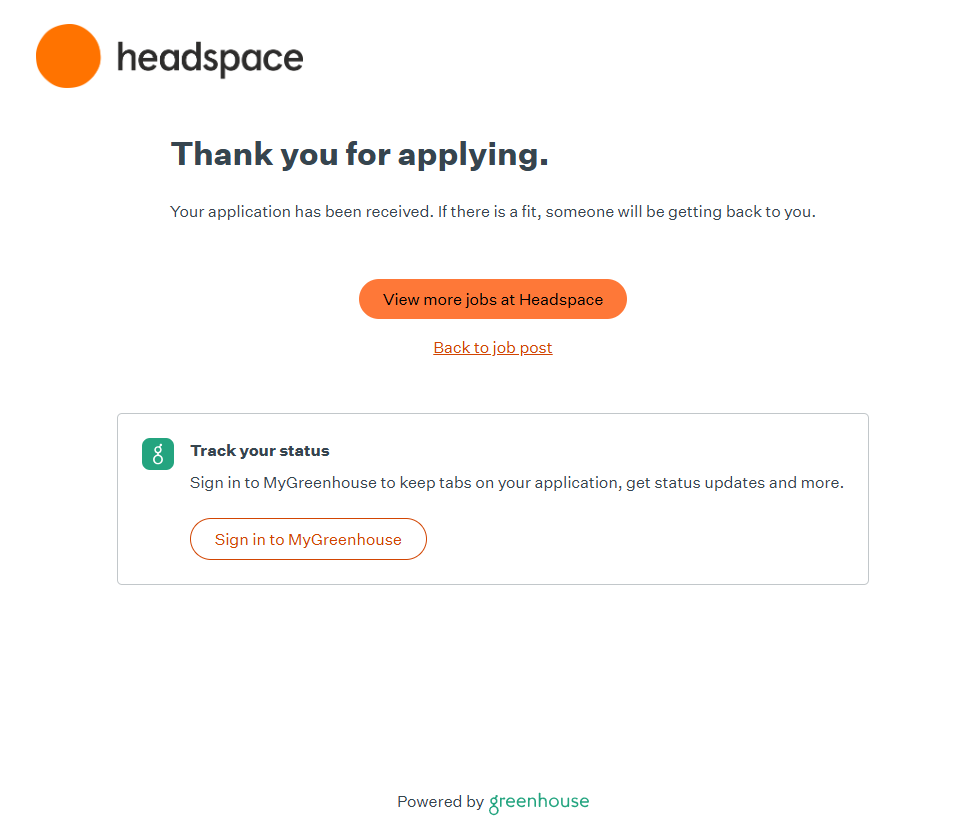This screenshot has height=837, width=971.
Task: Click the Thank you for applying heading
Action: point(360,154)
